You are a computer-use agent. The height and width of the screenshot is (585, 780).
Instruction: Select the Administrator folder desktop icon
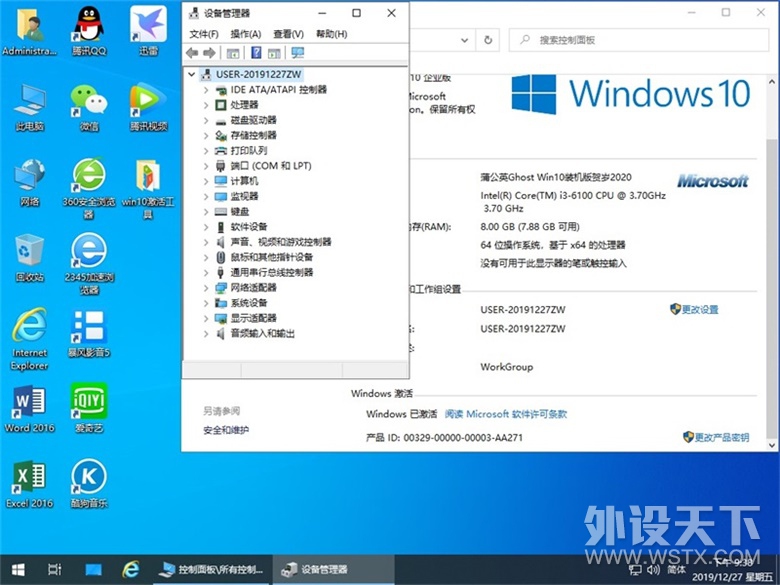click(x=30, y=30)
